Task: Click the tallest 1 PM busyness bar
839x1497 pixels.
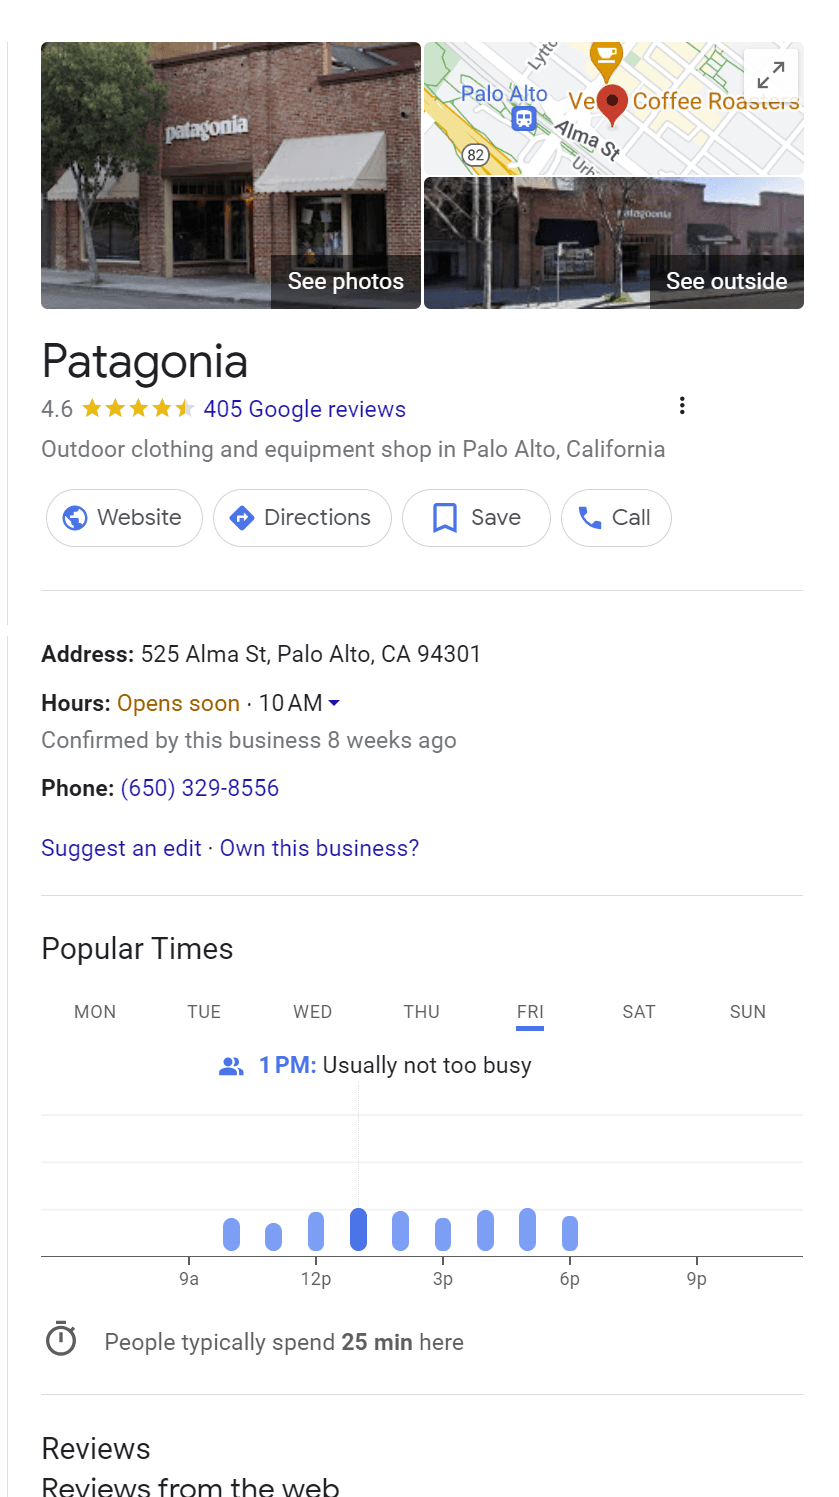Action: [x=358, y=1228]
